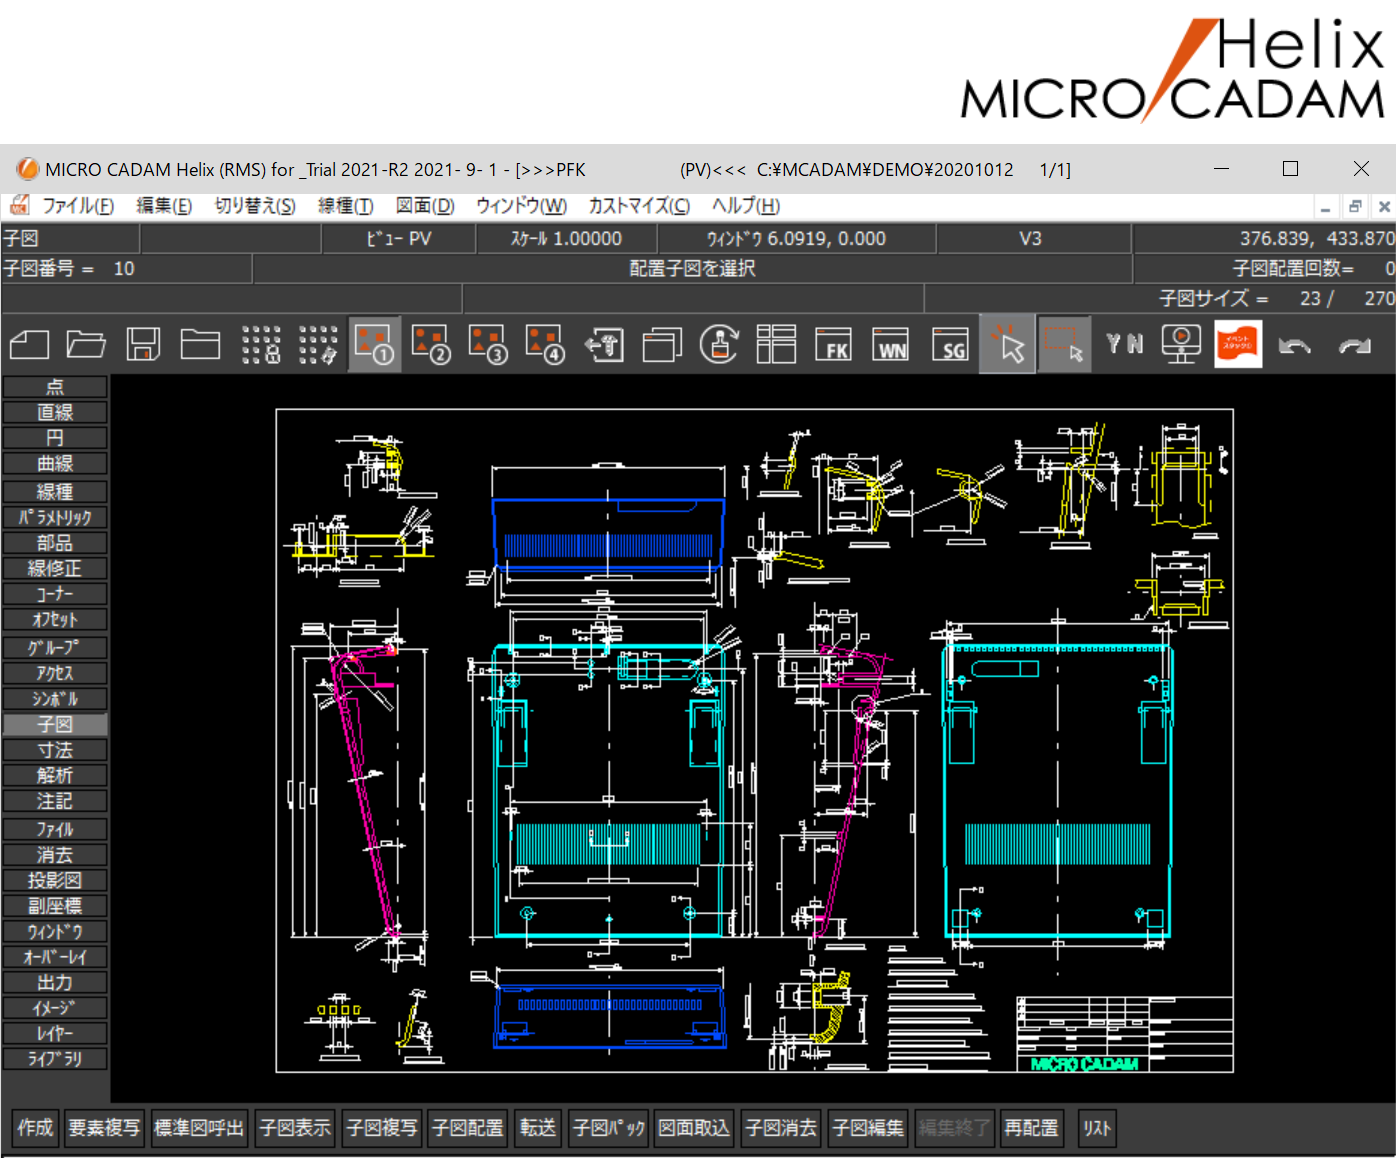
Task: Select the view 4 toolbar icon
Action: pyautogui.click(x=546, y=345)
